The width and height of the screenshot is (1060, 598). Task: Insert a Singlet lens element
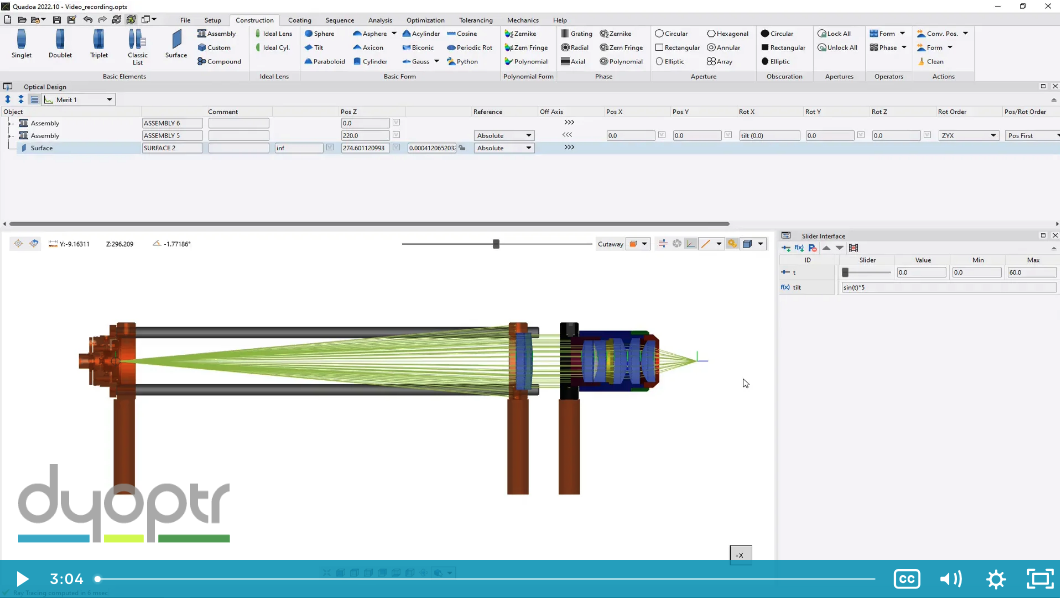pos(22,44)
